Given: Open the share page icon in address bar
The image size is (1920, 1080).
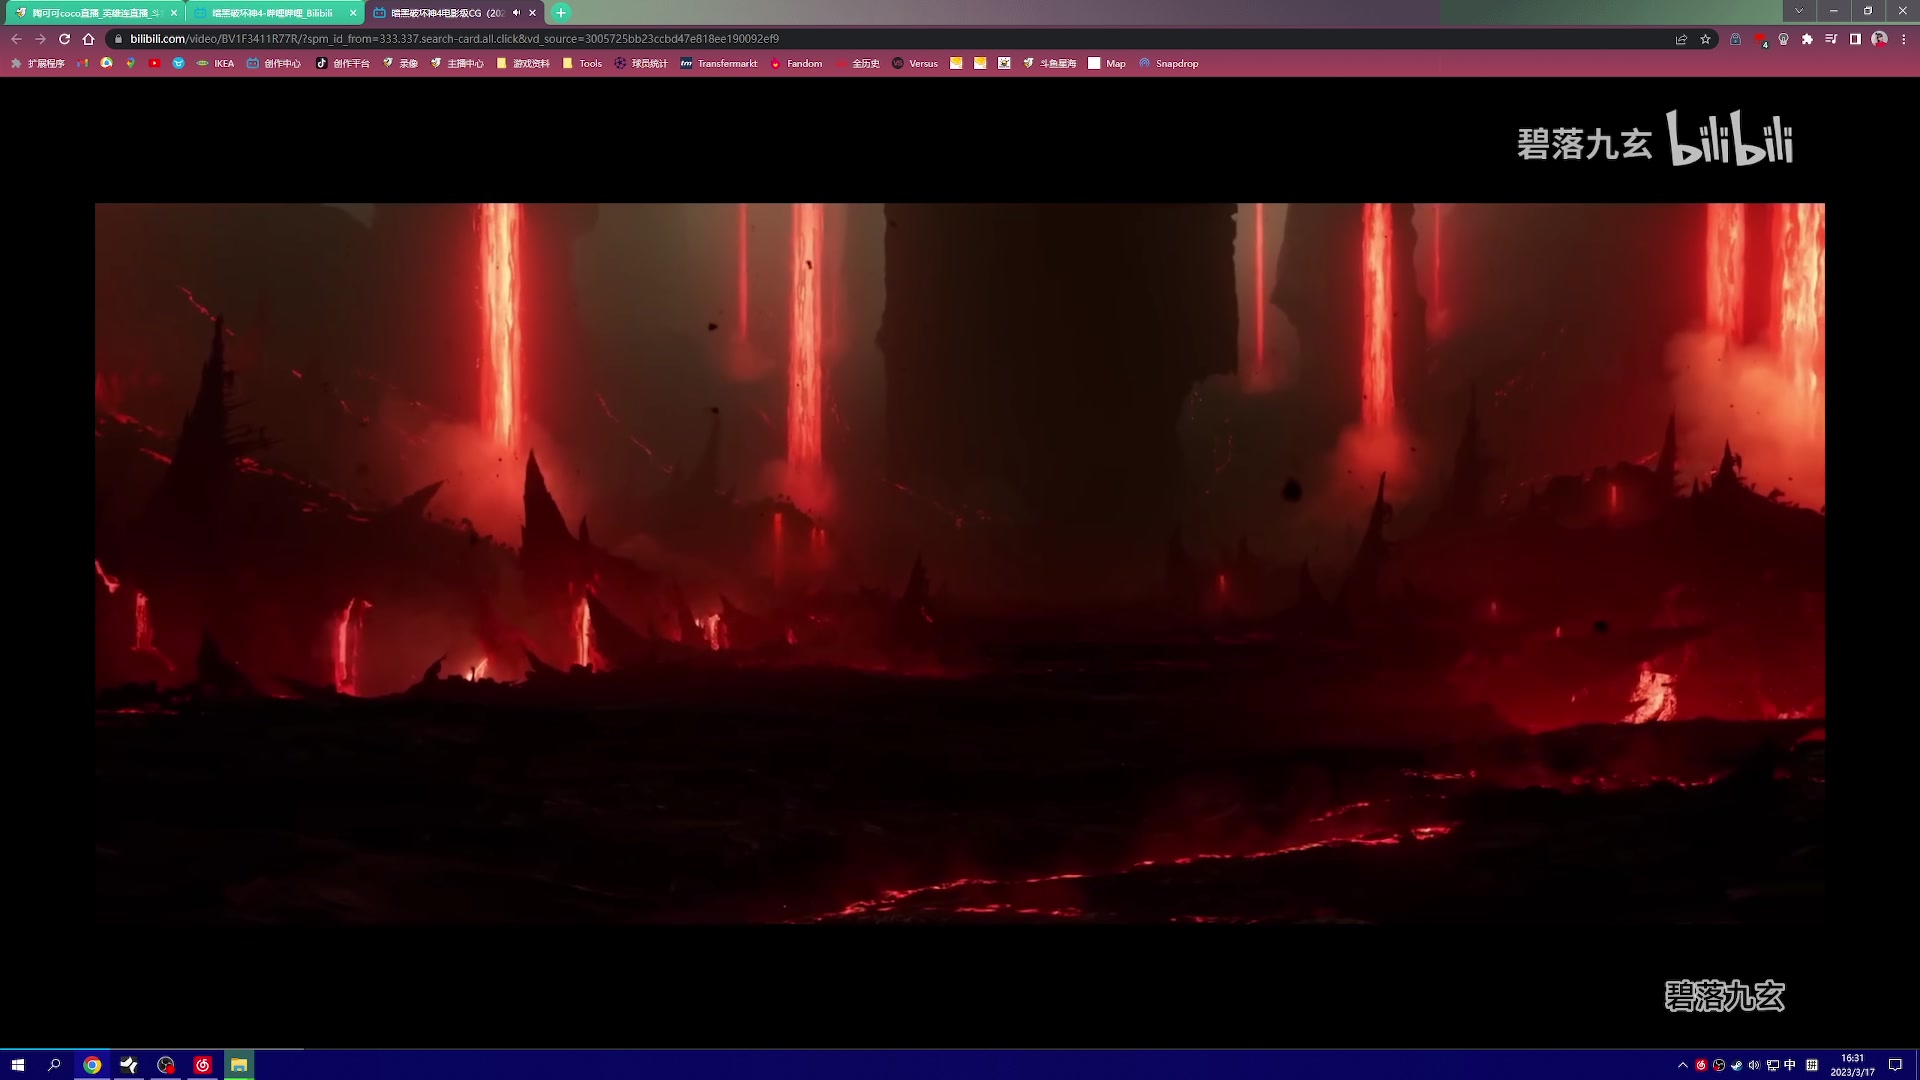Looking at the screenshot, I should pos(1681,39).
